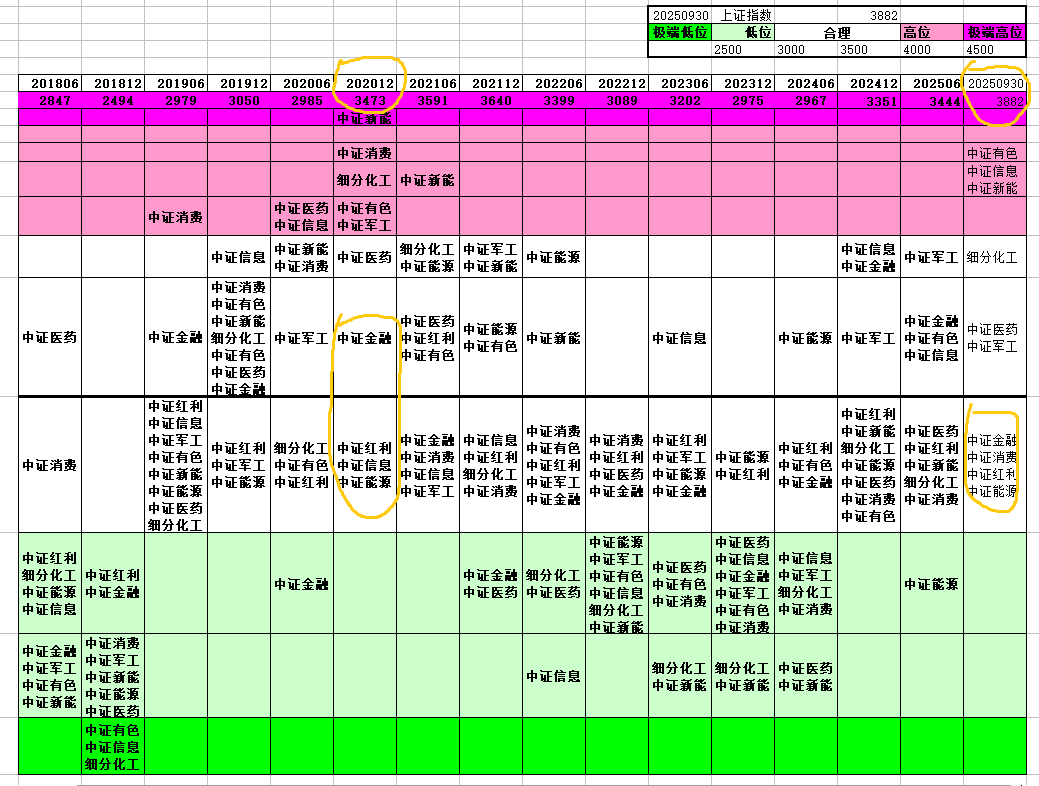Click the 2500 threshold cell
The height and width of the screenshot is (786, 1039).
[x=743, y=50]
